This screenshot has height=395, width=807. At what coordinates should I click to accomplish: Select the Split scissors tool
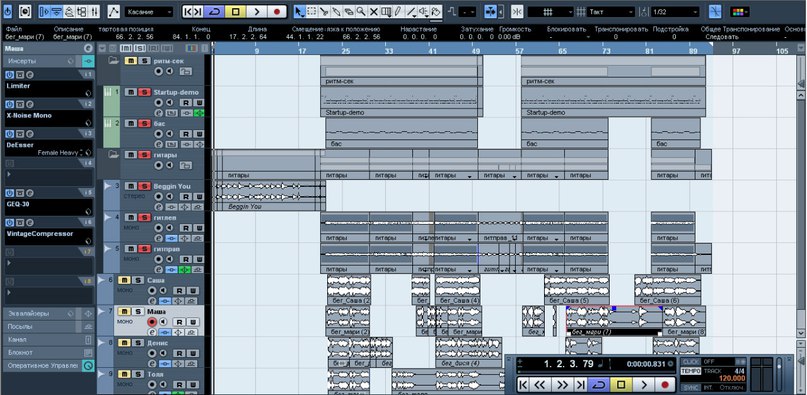point(324,11)
